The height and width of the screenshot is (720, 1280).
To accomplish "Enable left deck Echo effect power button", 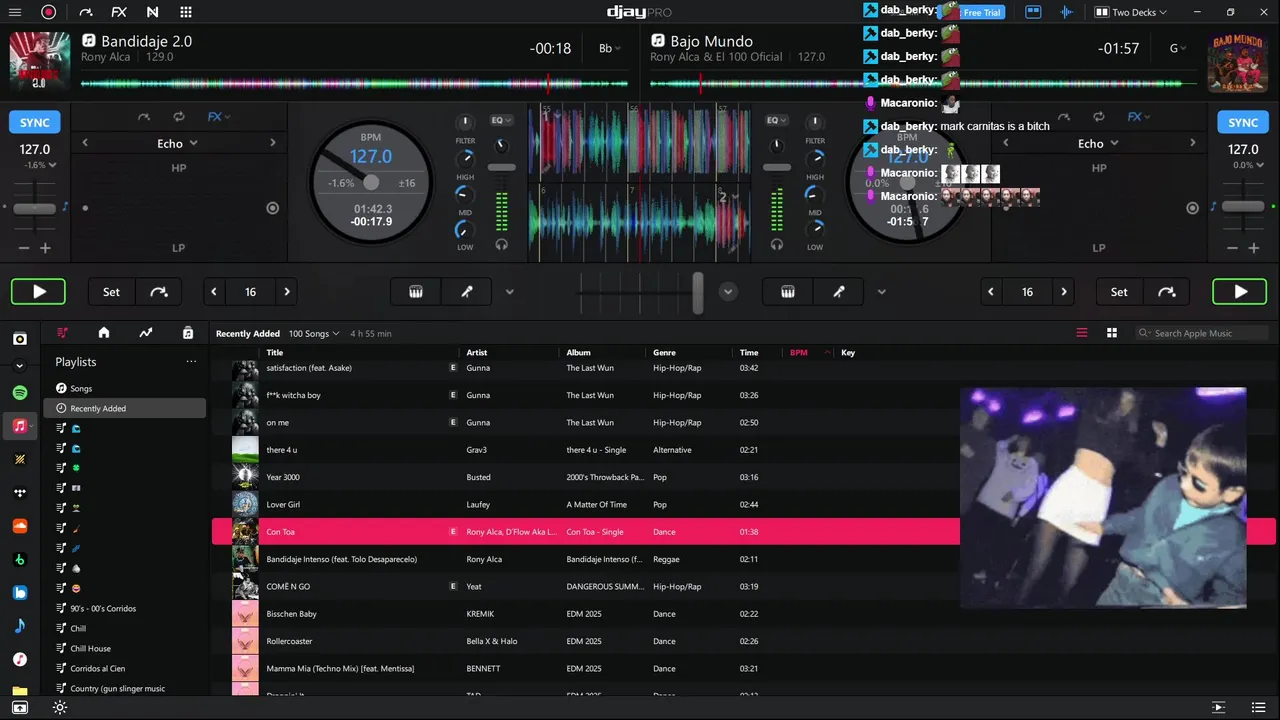I will 272,208.
